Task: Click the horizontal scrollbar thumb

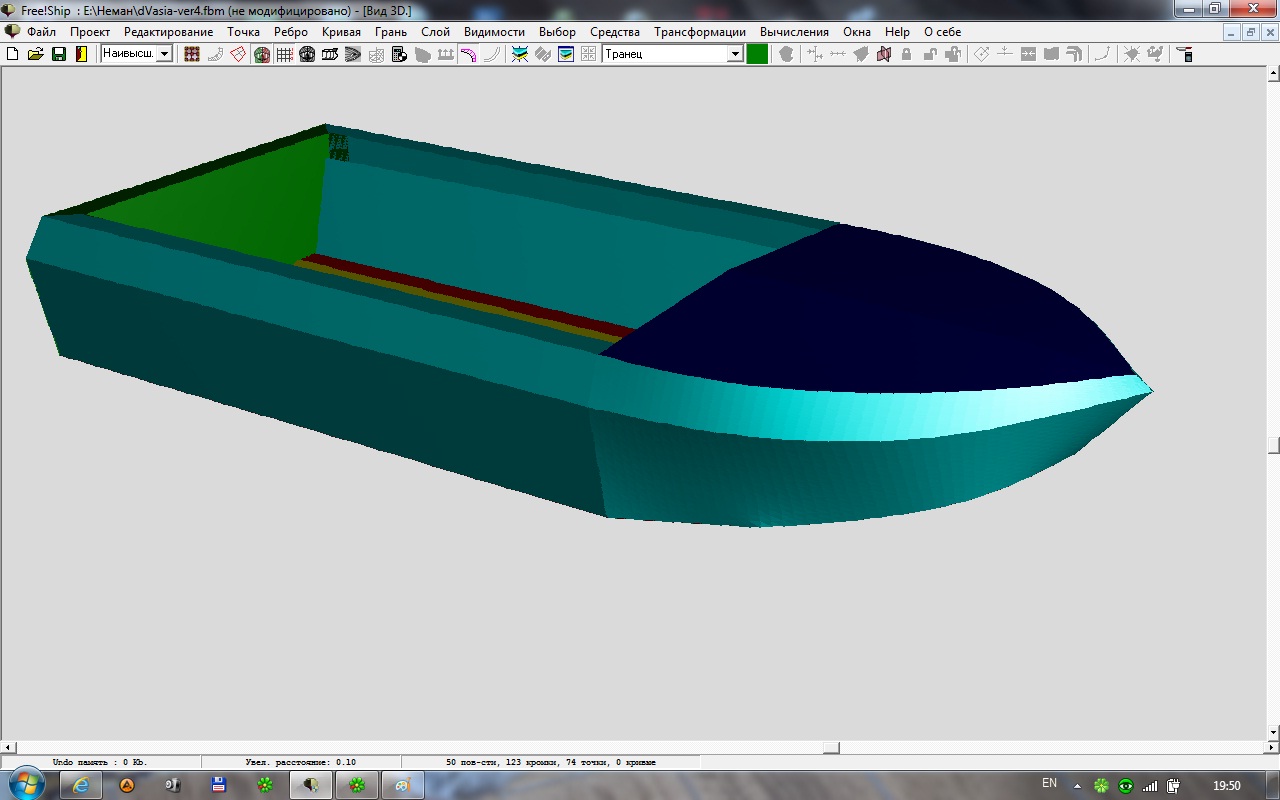Action: [830, 748]
